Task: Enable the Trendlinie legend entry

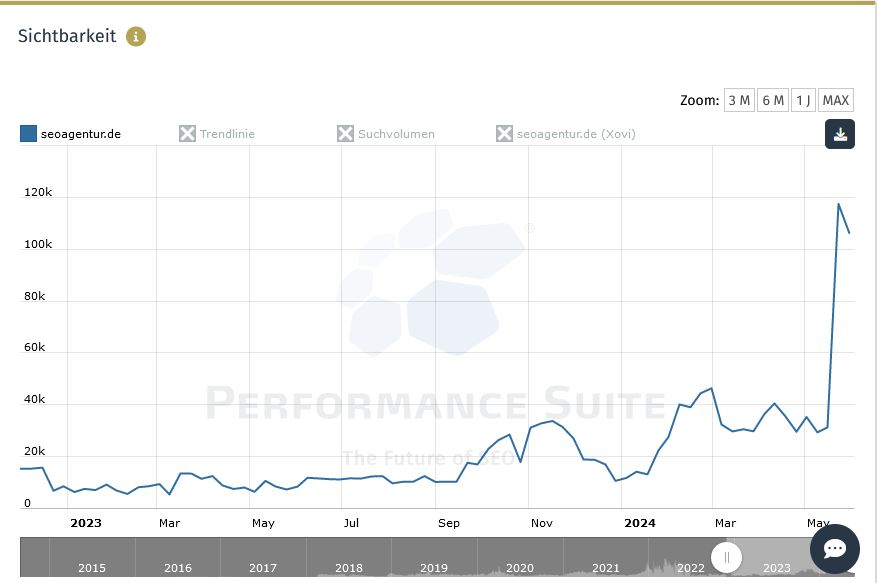Action: 227,134
